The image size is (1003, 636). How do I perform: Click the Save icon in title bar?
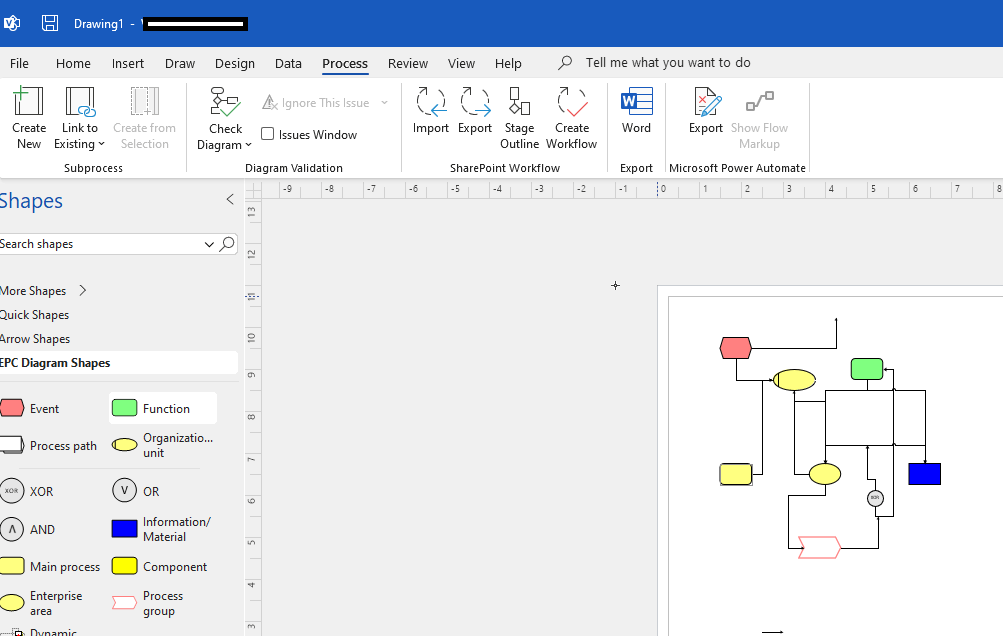click(x=50, y=23)
